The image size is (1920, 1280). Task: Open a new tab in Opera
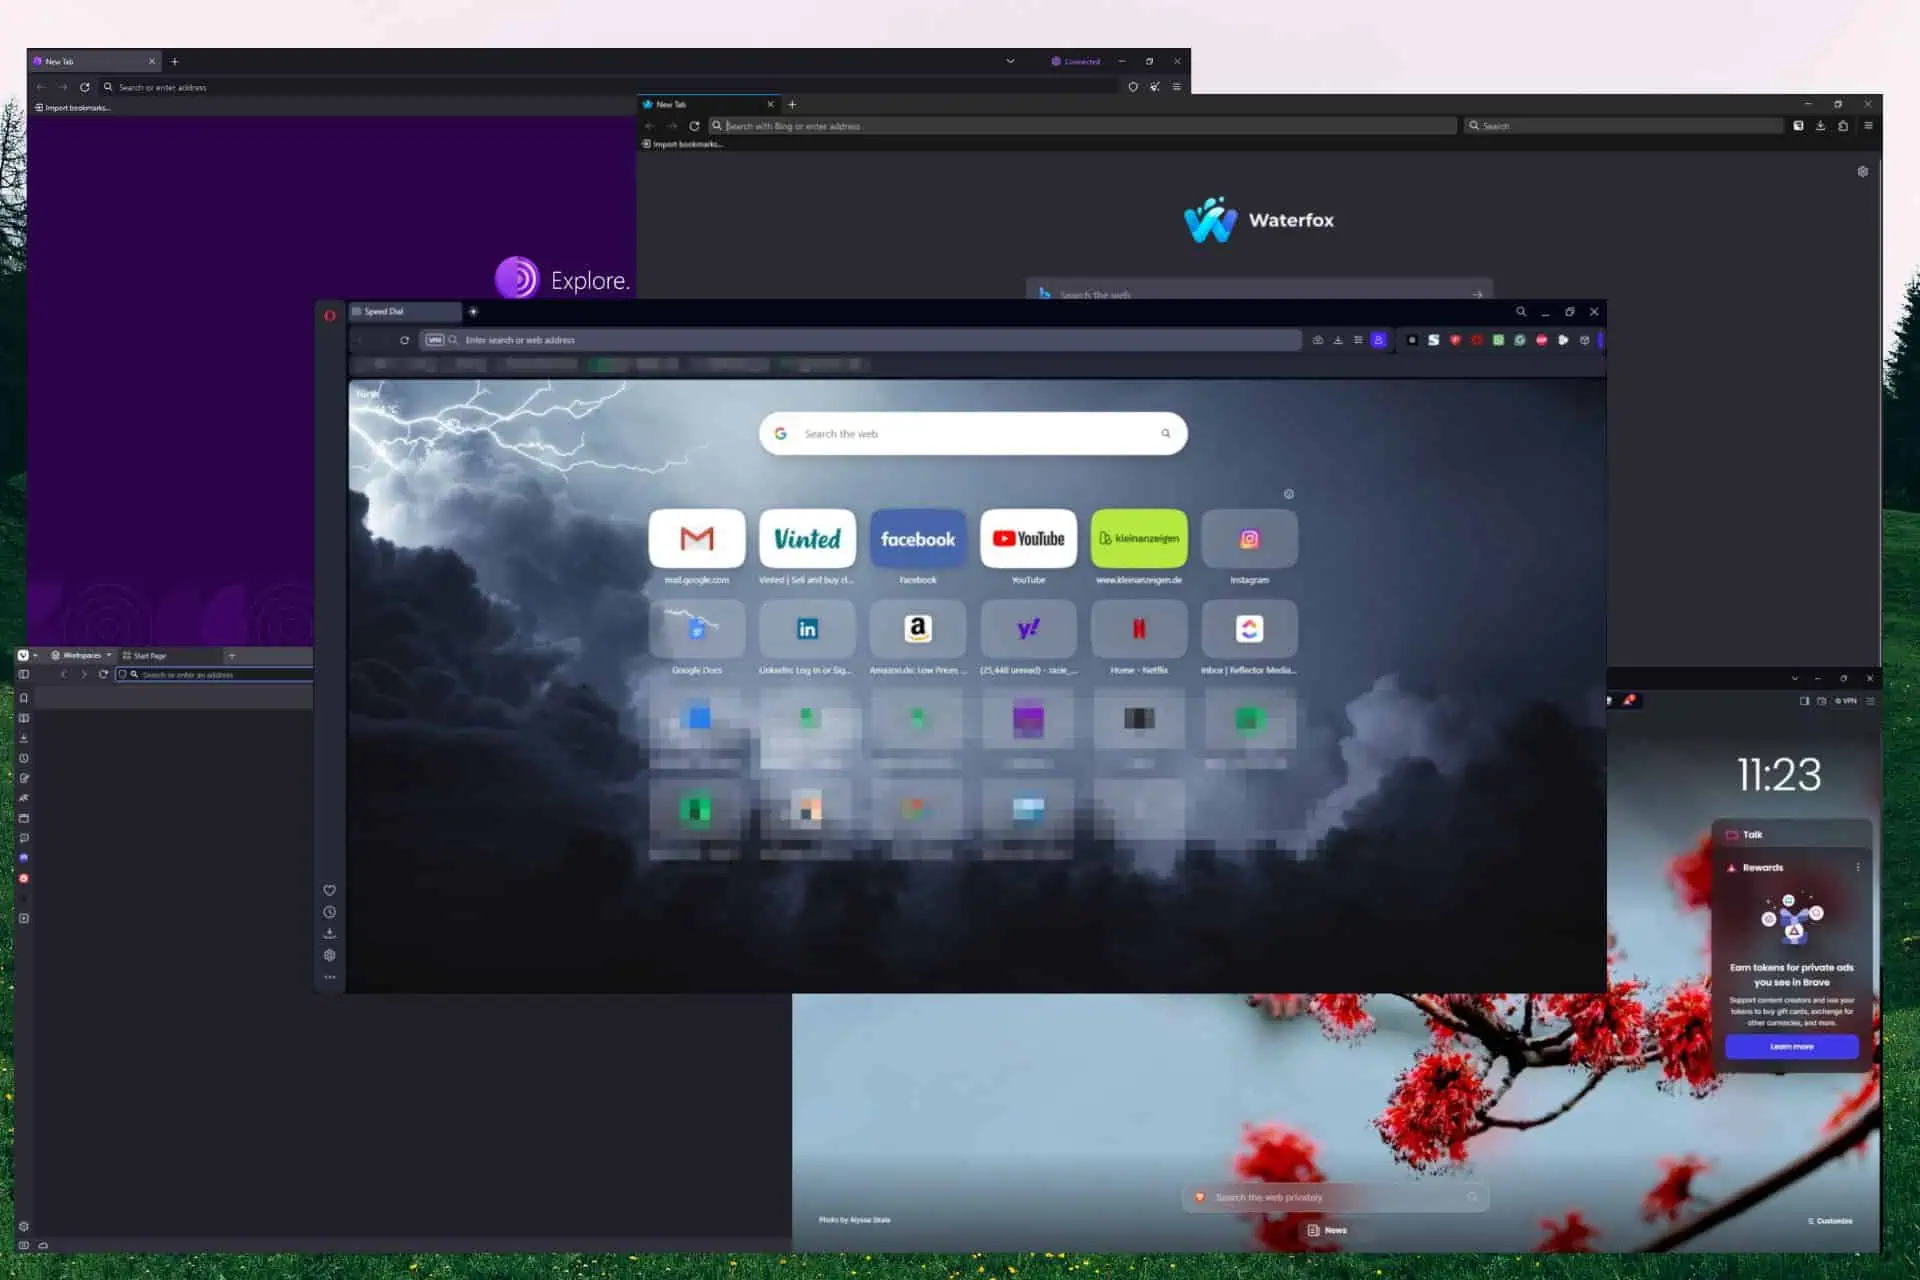(x=473, y=311)
